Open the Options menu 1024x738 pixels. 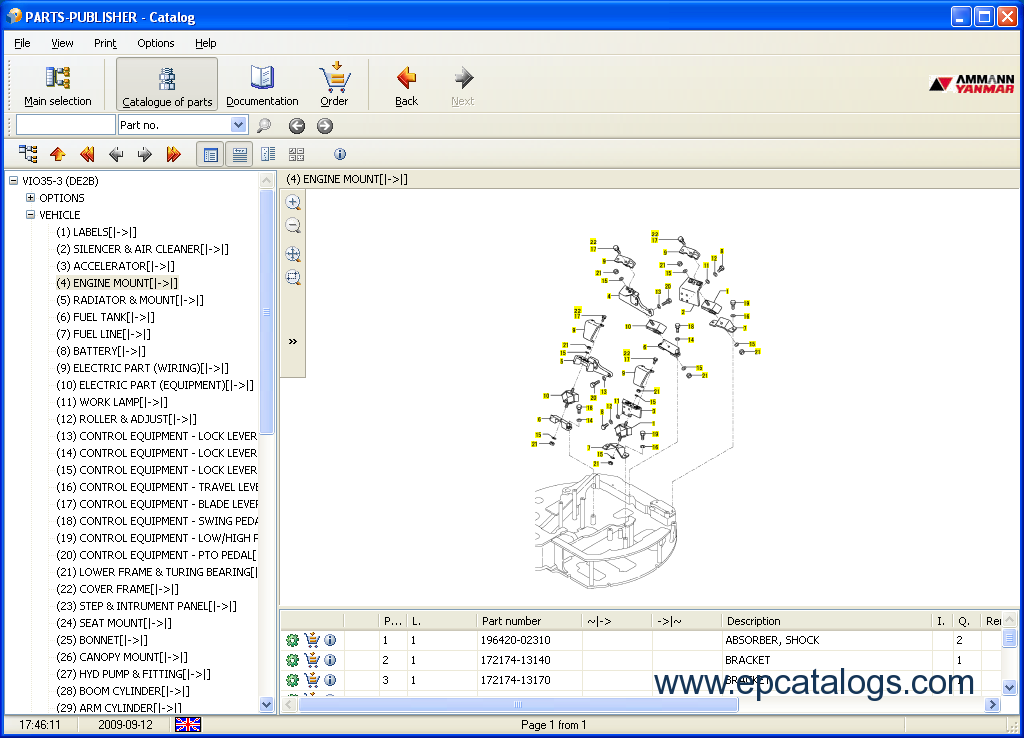point(155,43)
